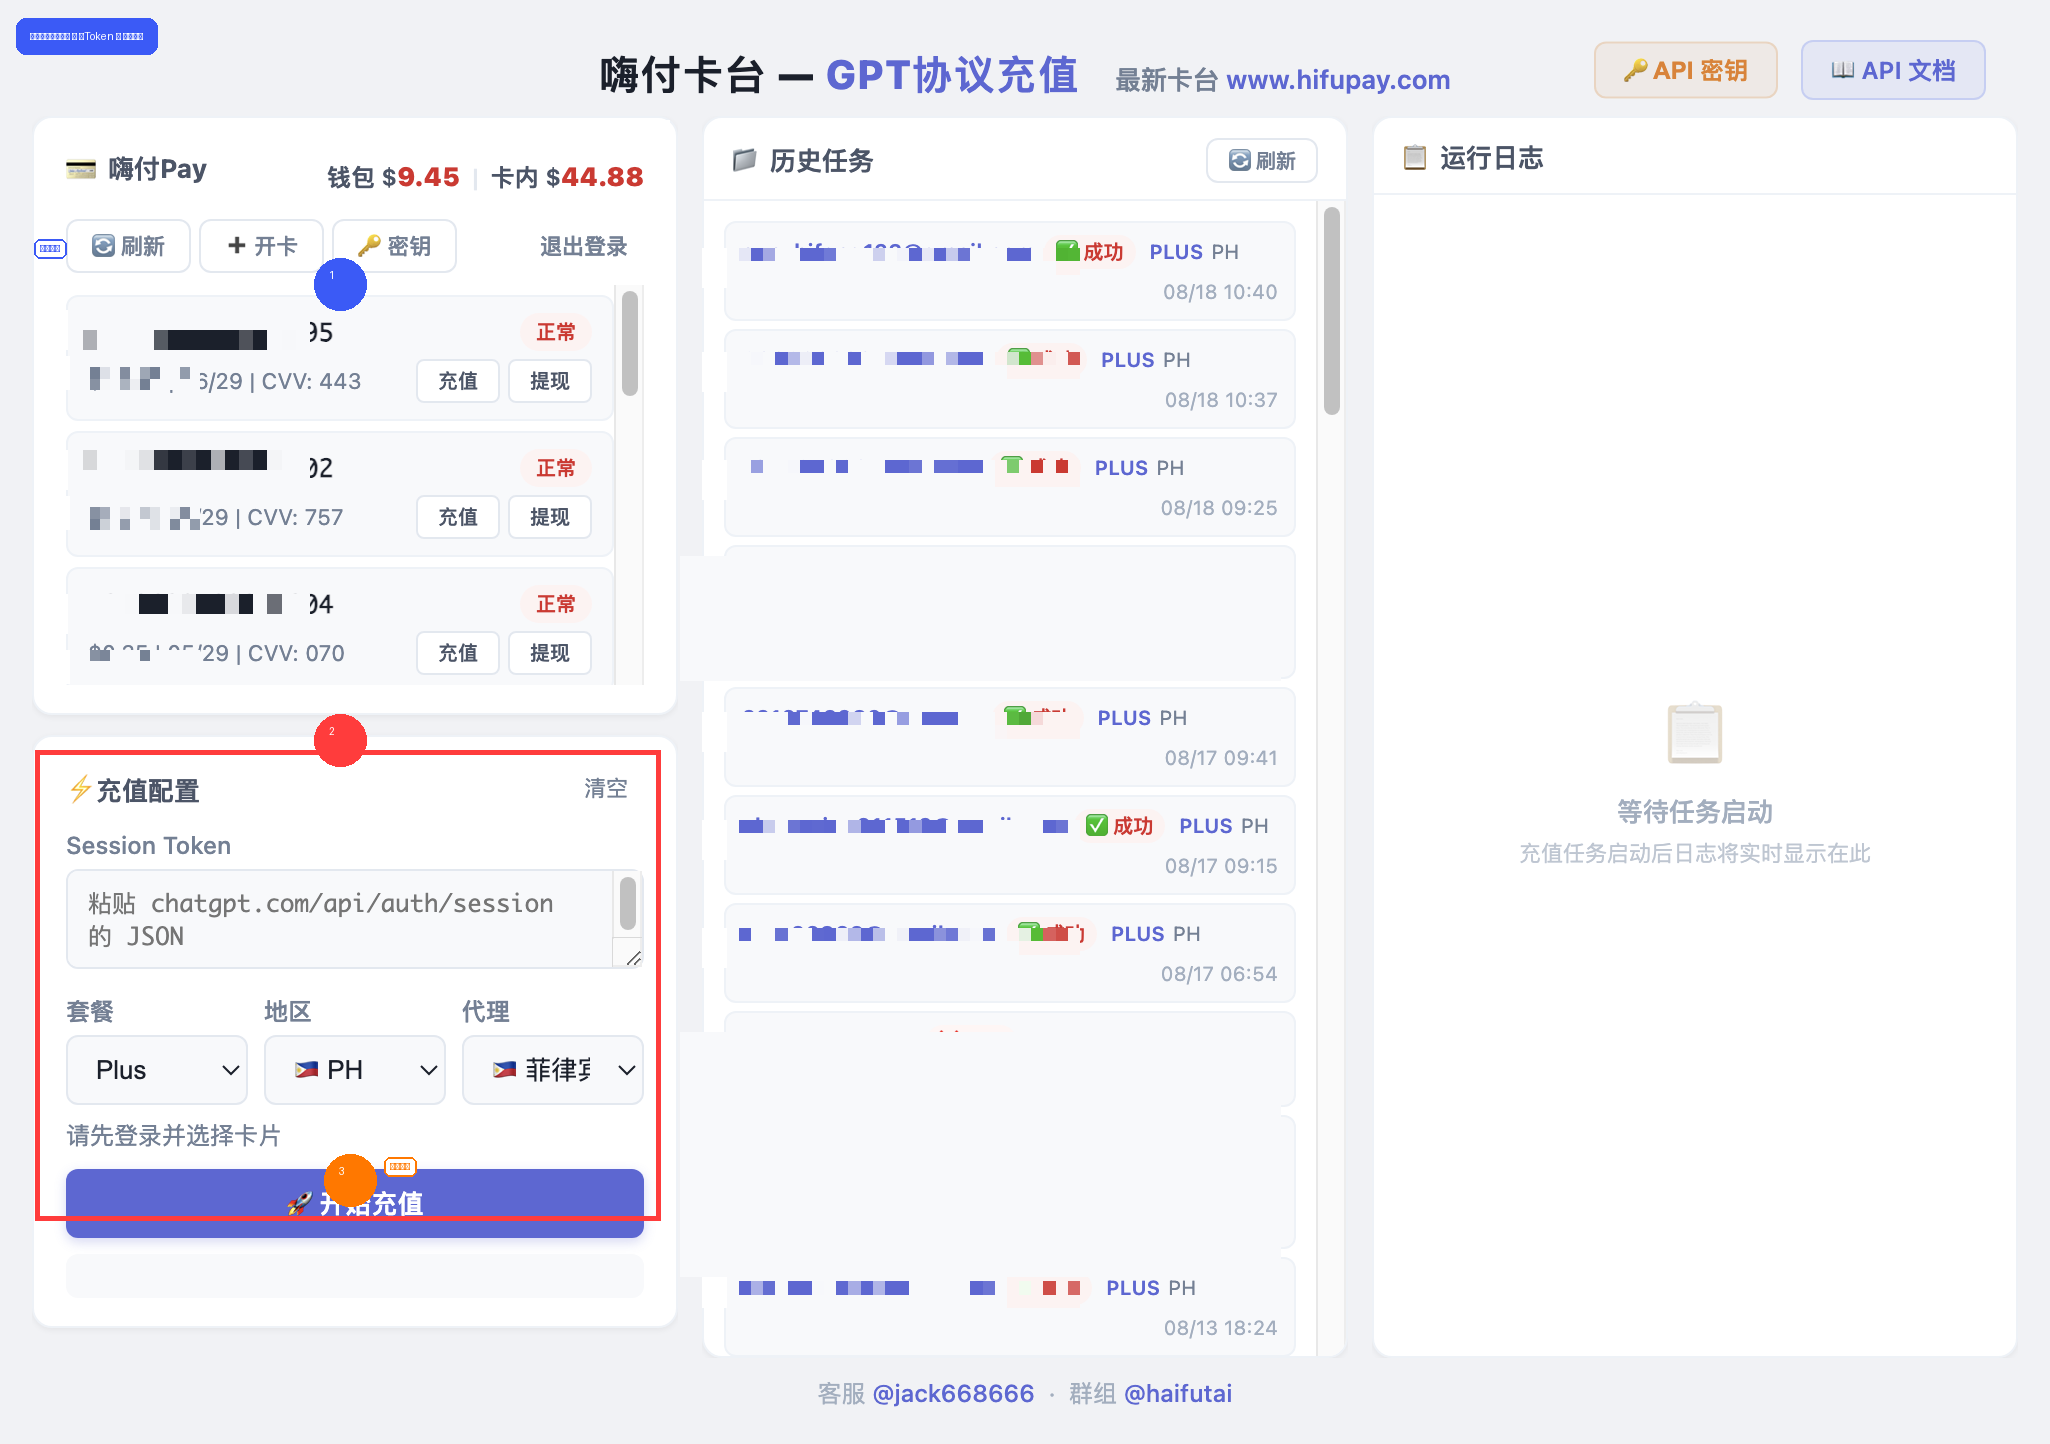Click the credit card icon beside 嗨付Pay
The width and height of the screenshot is (2050, 1444).
pyautogui.click(x=81, y=169)
